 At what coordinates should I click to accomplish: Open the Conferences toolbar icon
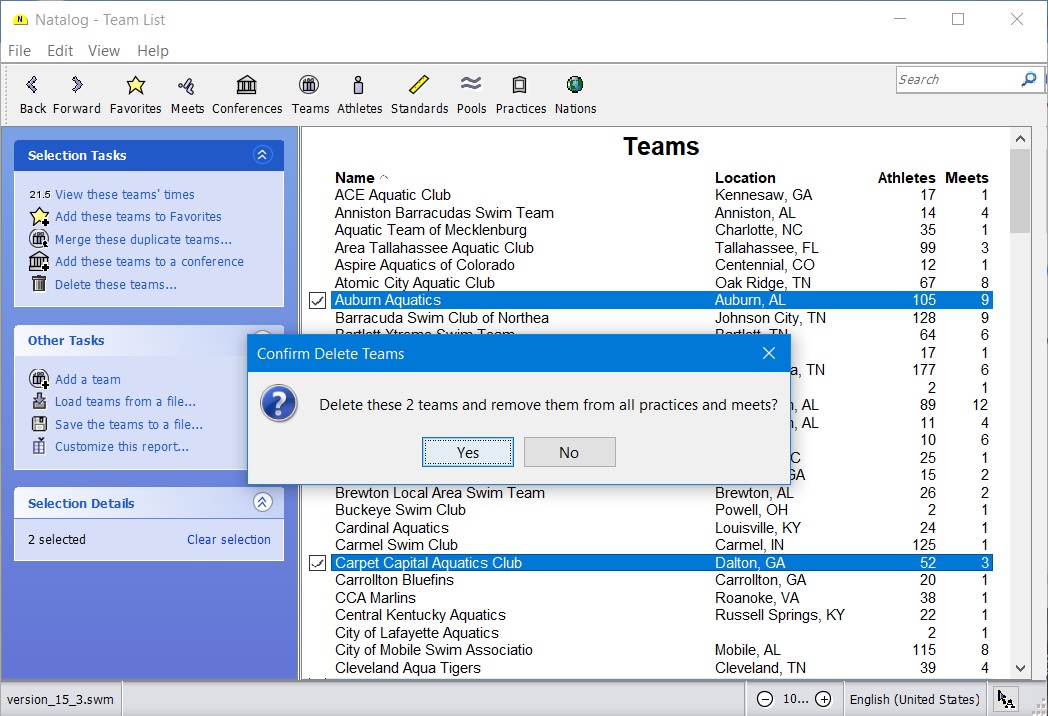click(x=247, y=86)
